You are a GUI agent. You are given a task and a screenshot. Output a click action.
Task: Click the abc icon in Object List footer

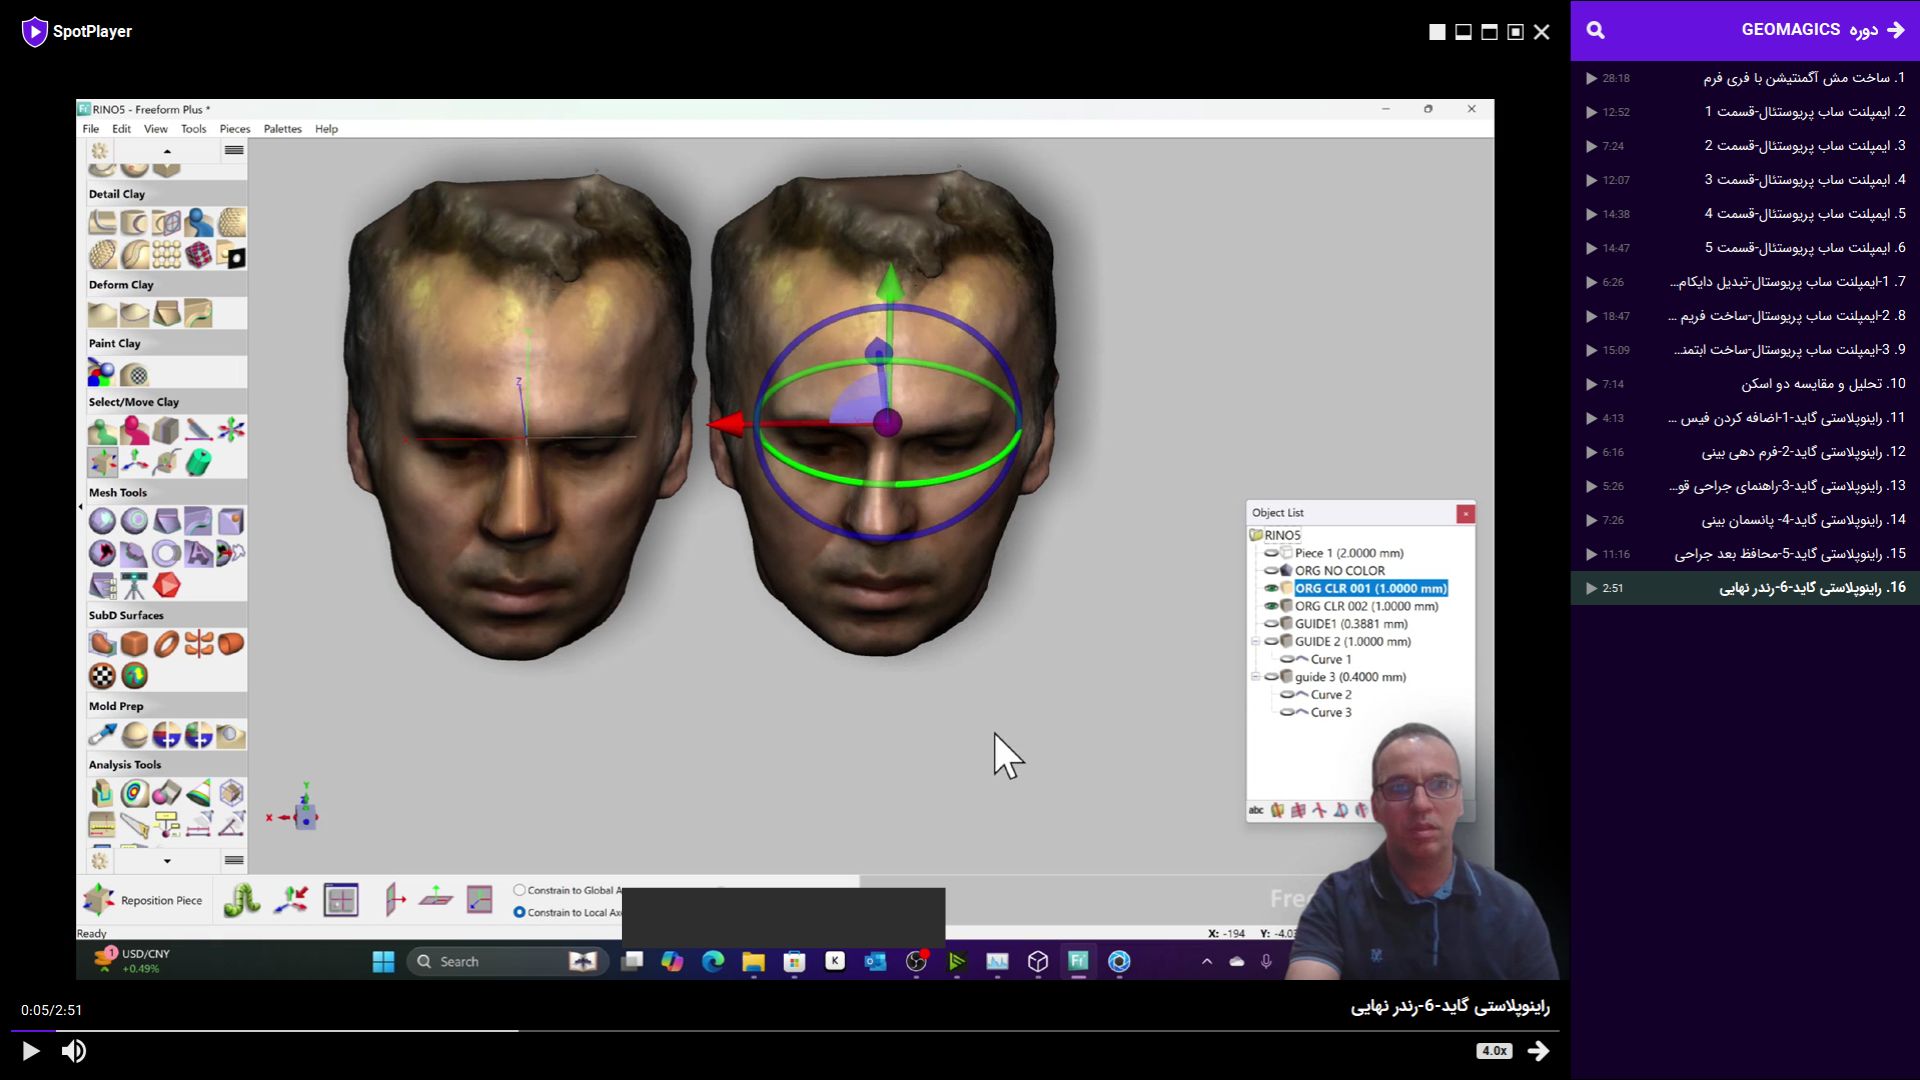pyautogui.click(x=1256, y=810)
